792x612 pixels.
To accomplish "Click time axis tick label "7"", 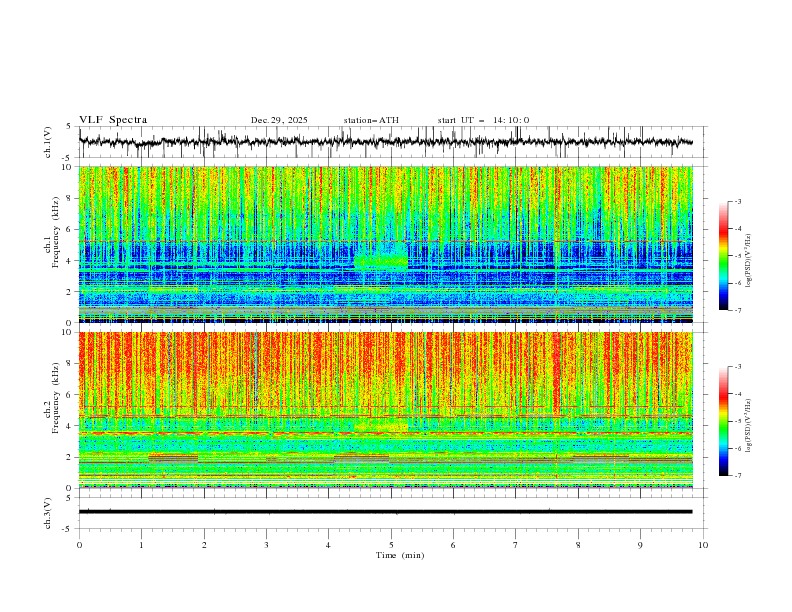I will pos(516,545).
